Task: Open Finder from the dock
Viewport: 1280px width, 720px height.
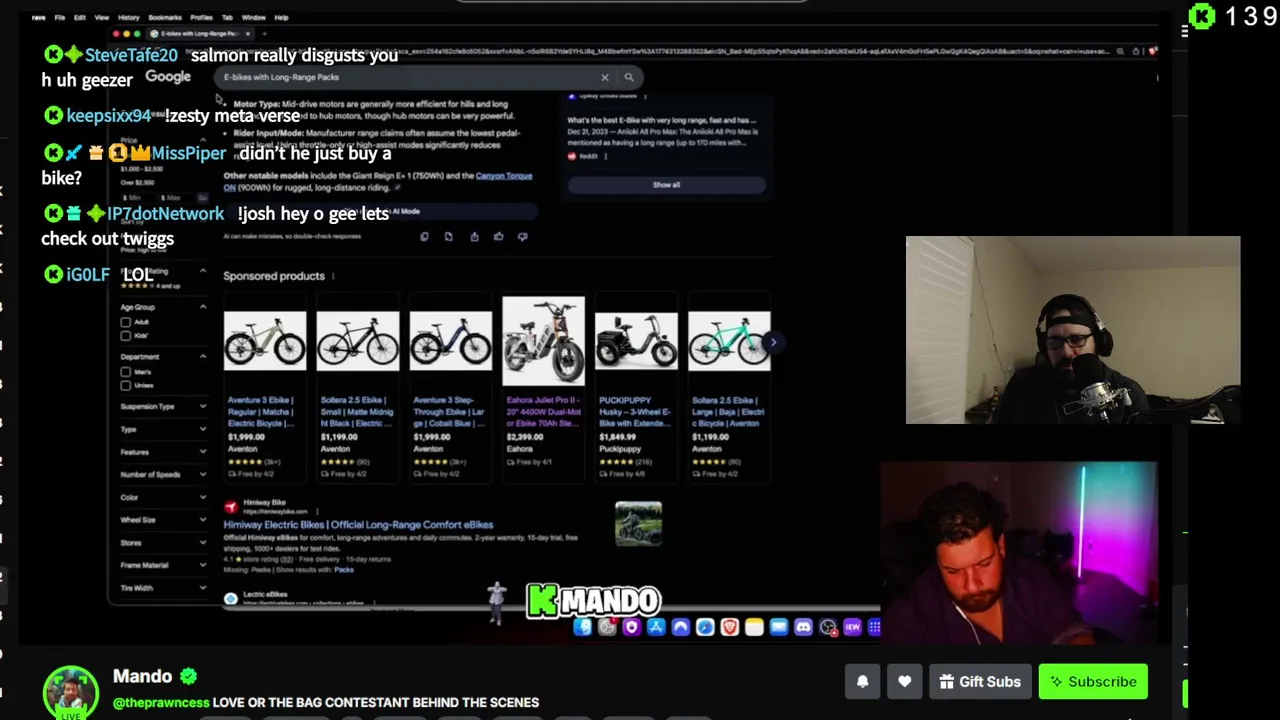Action: point(583,627)
